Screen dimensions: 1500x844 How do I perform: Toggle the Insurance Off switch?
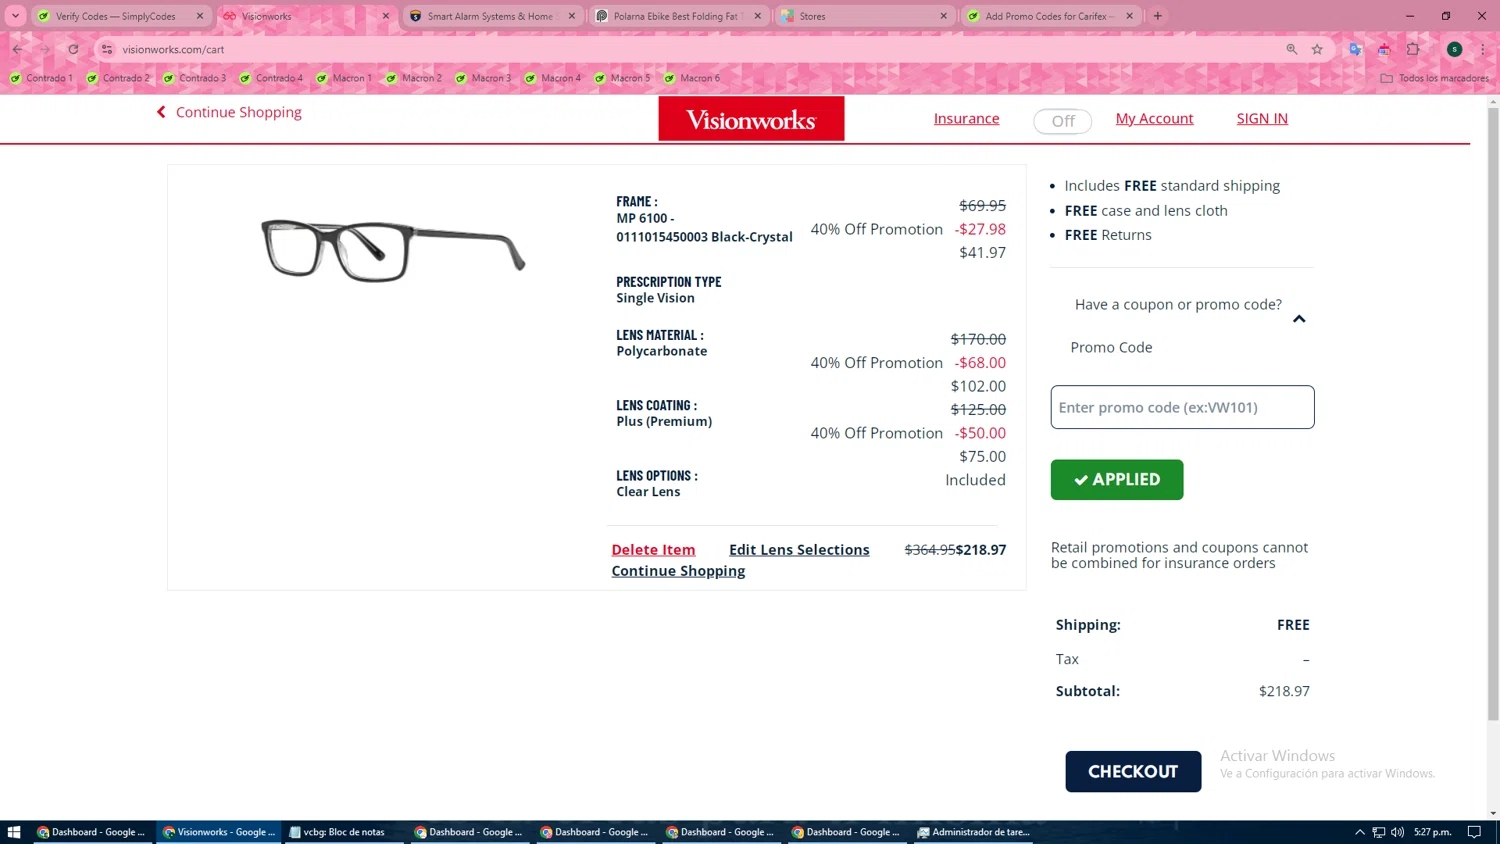1062,121
